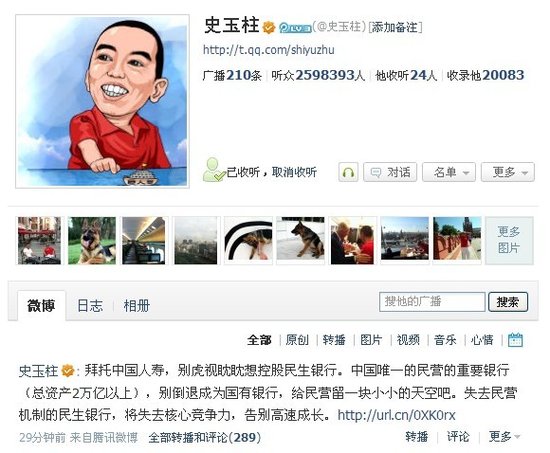Click the LV3 level badge icon
The height and width of the screenshot is (453, 550).
(295, 28)
